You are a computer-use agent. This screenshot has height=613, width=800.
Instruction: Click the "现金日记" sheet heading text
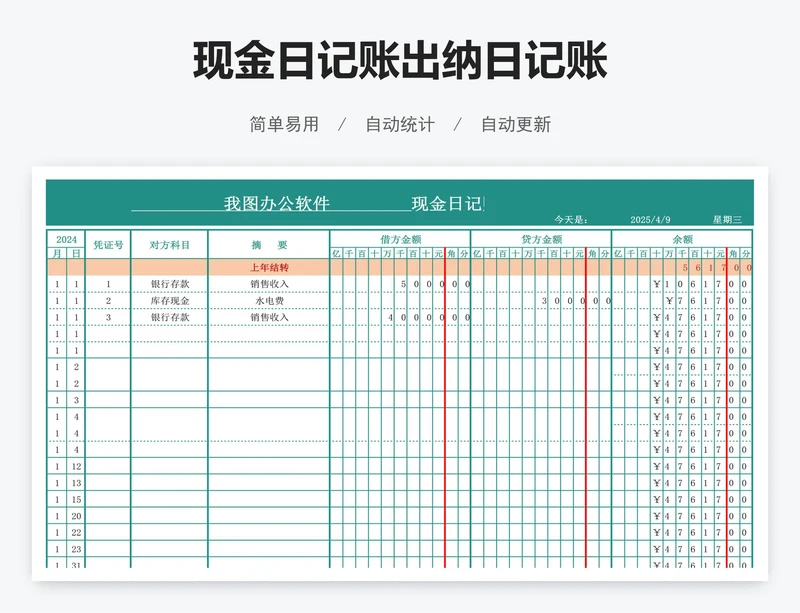coord(447,204)
